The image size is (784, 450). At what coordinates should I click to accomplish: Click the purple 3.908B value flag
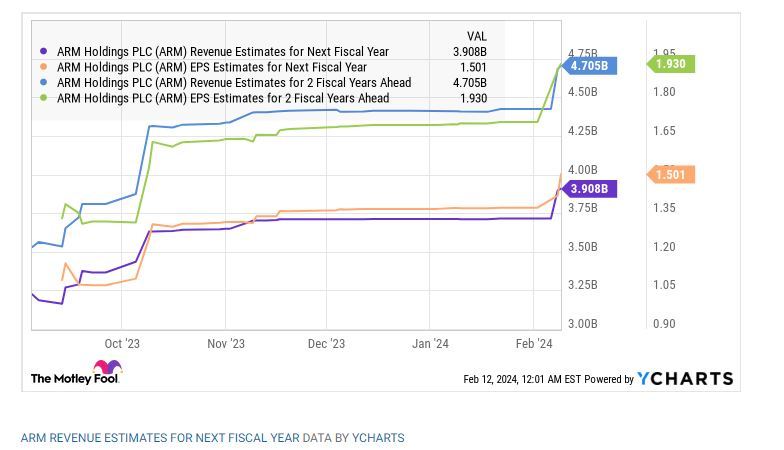[x=592, y=189]
